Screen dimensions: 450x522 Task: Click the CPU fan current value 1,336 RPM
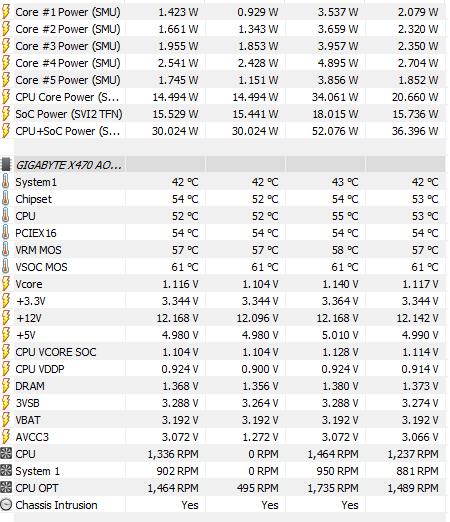tap(173, 454)
